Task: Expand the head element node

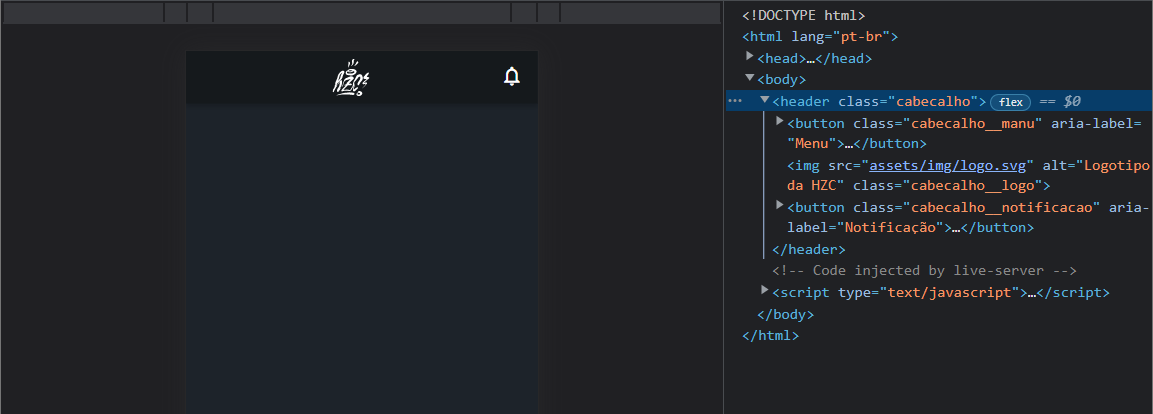Action: pyautogui.click(x=749, y=57)
